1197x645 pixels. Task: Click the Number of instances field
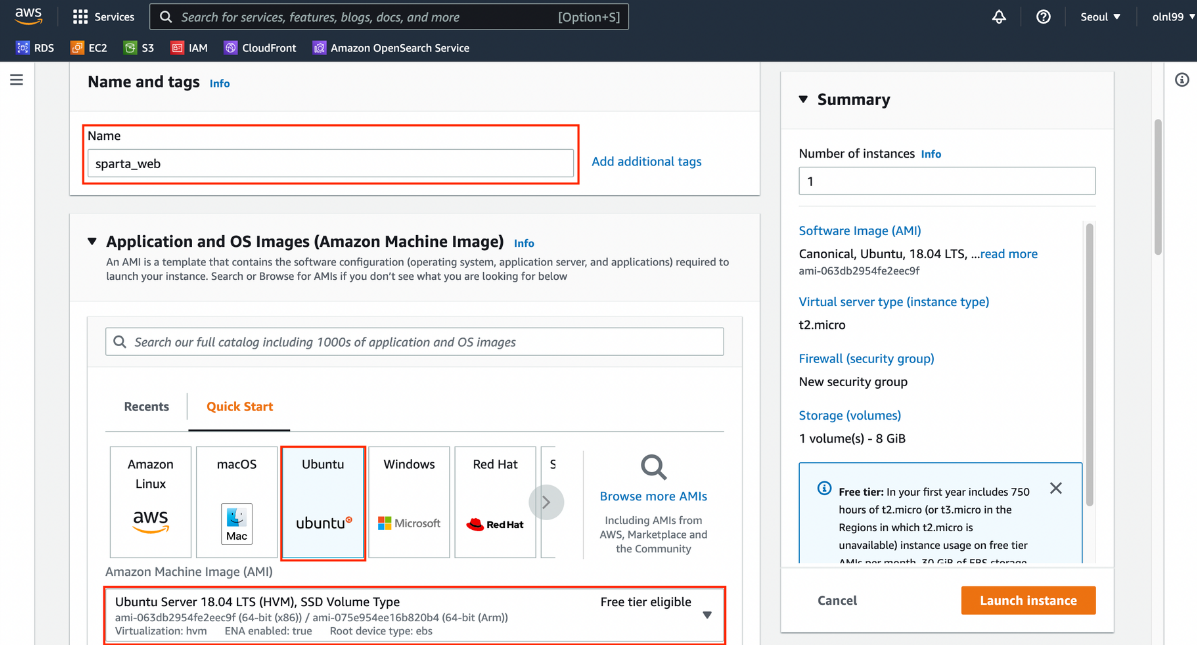click(947, 181)
